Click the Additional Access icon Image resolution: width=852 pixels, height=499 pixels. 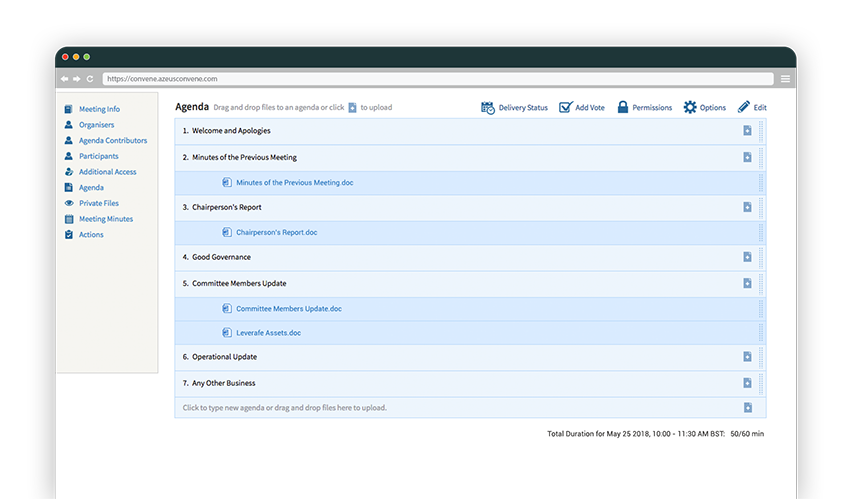coord(68,172)
